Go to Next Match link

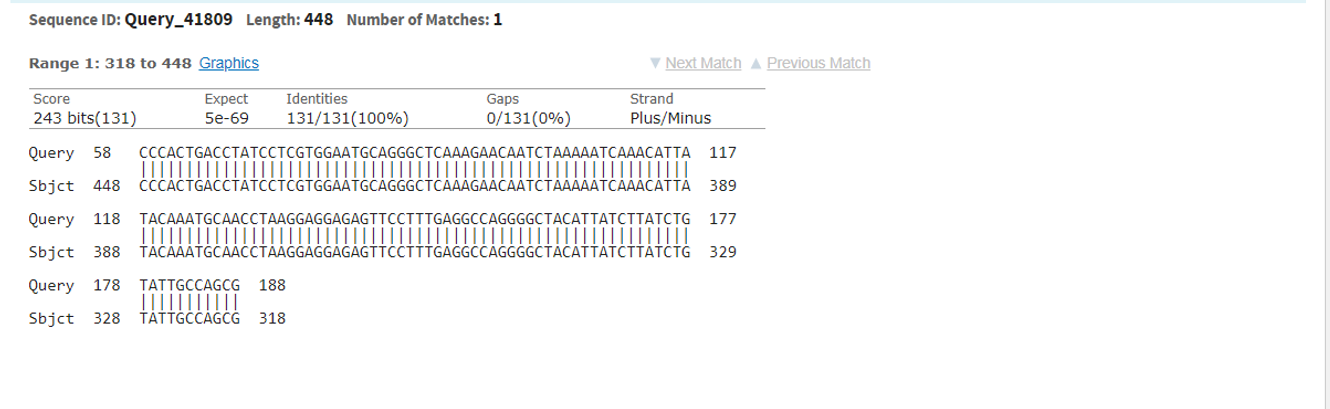[703, 63]
